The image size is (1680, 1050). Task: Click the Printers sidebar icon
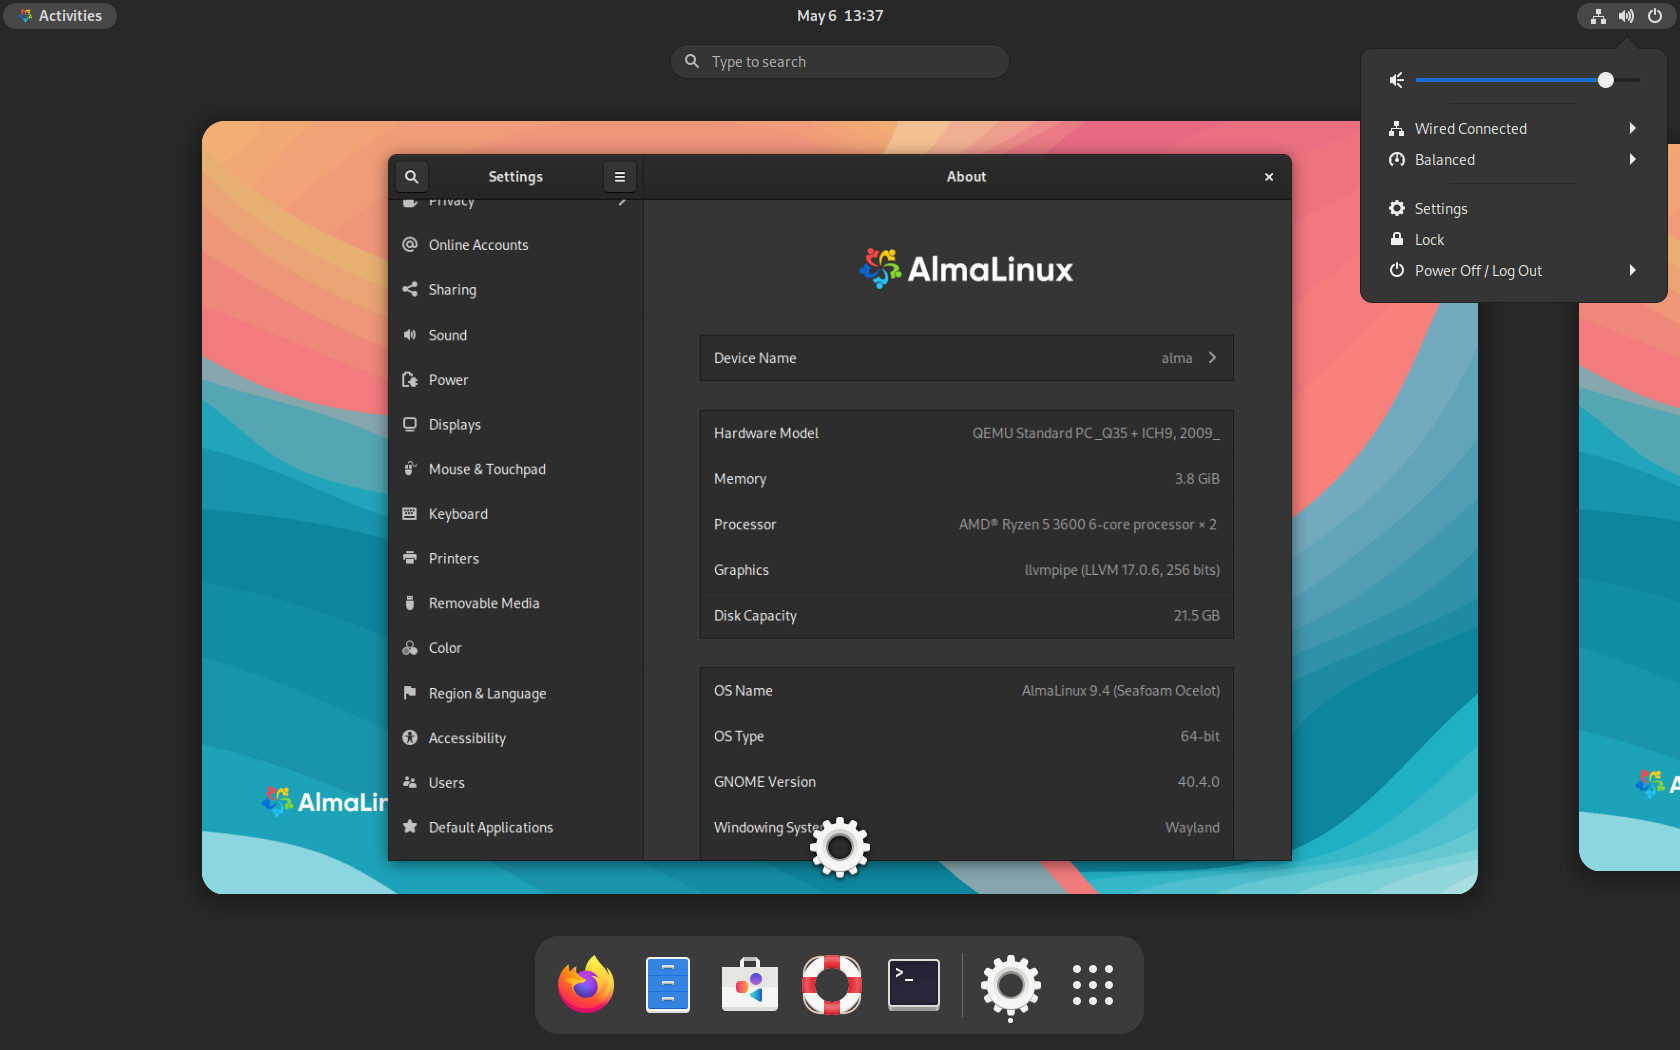pos(410,558)
